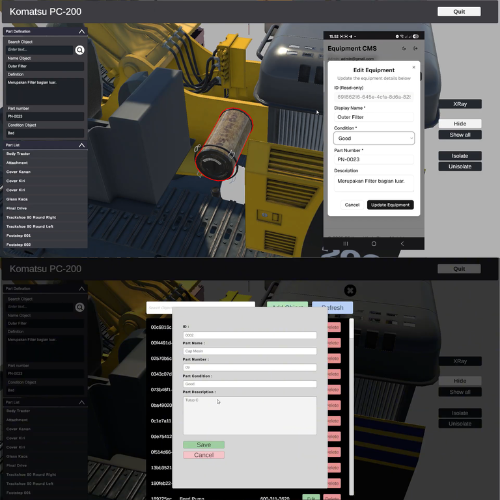Click the undimmed XRay button

(x=460, y=104)
